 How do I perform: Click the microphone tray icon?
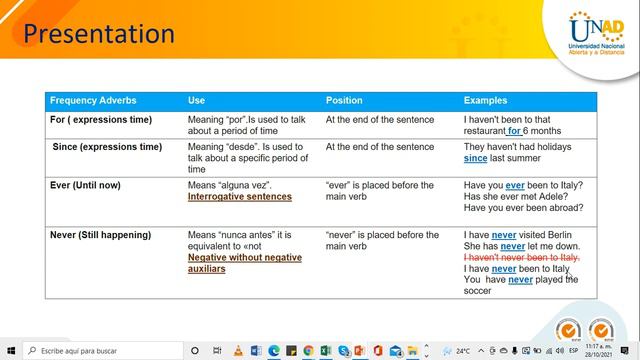click(515, 351)
